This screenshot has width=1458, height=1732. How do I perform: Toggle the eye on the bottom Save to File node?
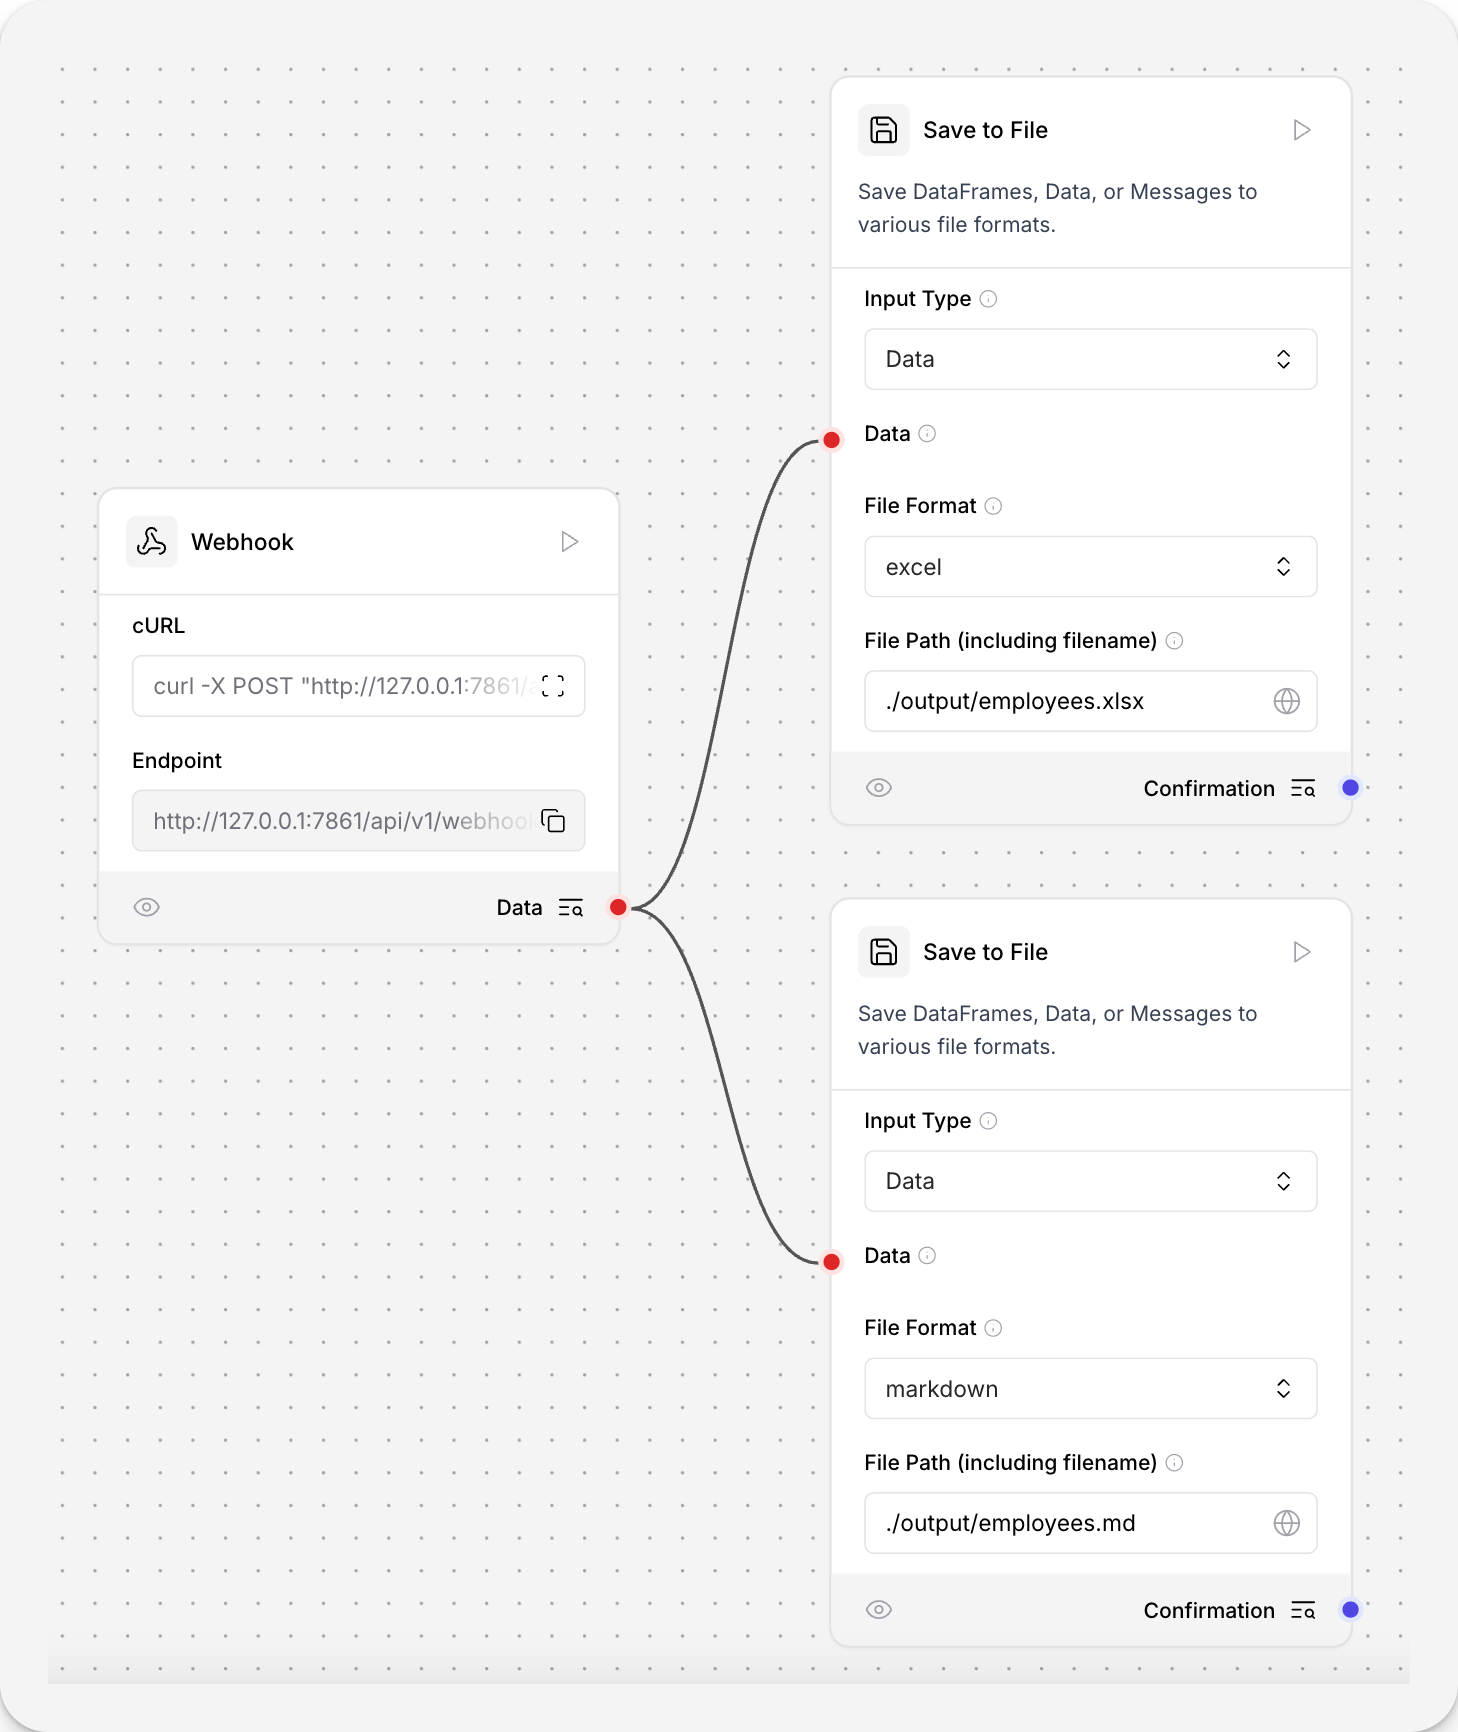click(879, 1610)
